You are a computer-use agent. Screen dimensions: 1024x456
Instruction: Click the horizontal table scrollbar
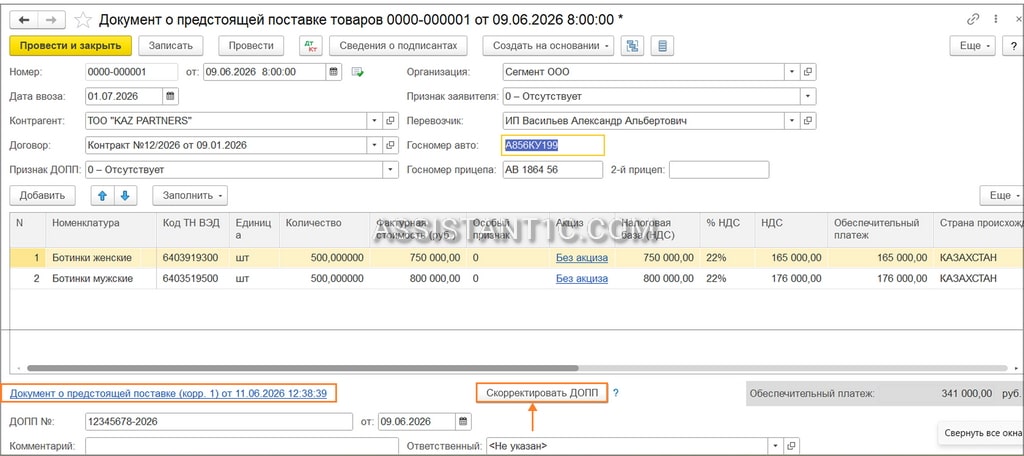pos(303,368)
